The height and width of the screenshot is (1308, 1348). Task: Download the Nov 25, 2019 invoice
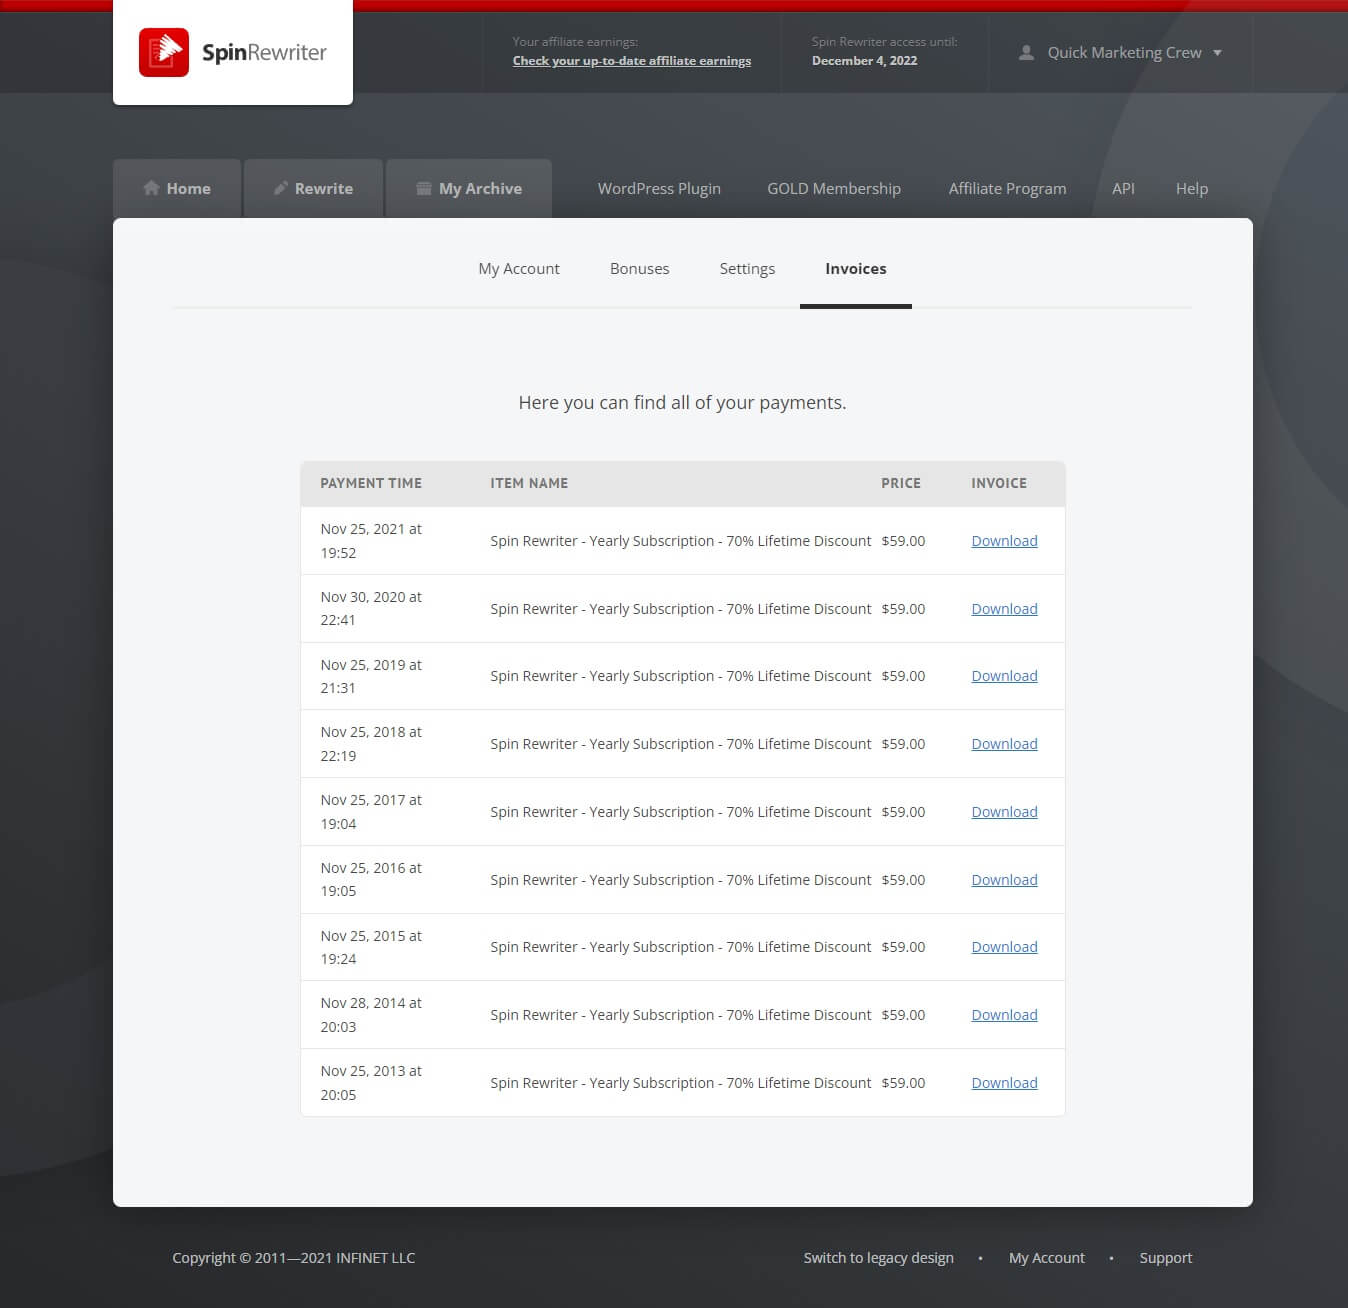pos(1004,676)
